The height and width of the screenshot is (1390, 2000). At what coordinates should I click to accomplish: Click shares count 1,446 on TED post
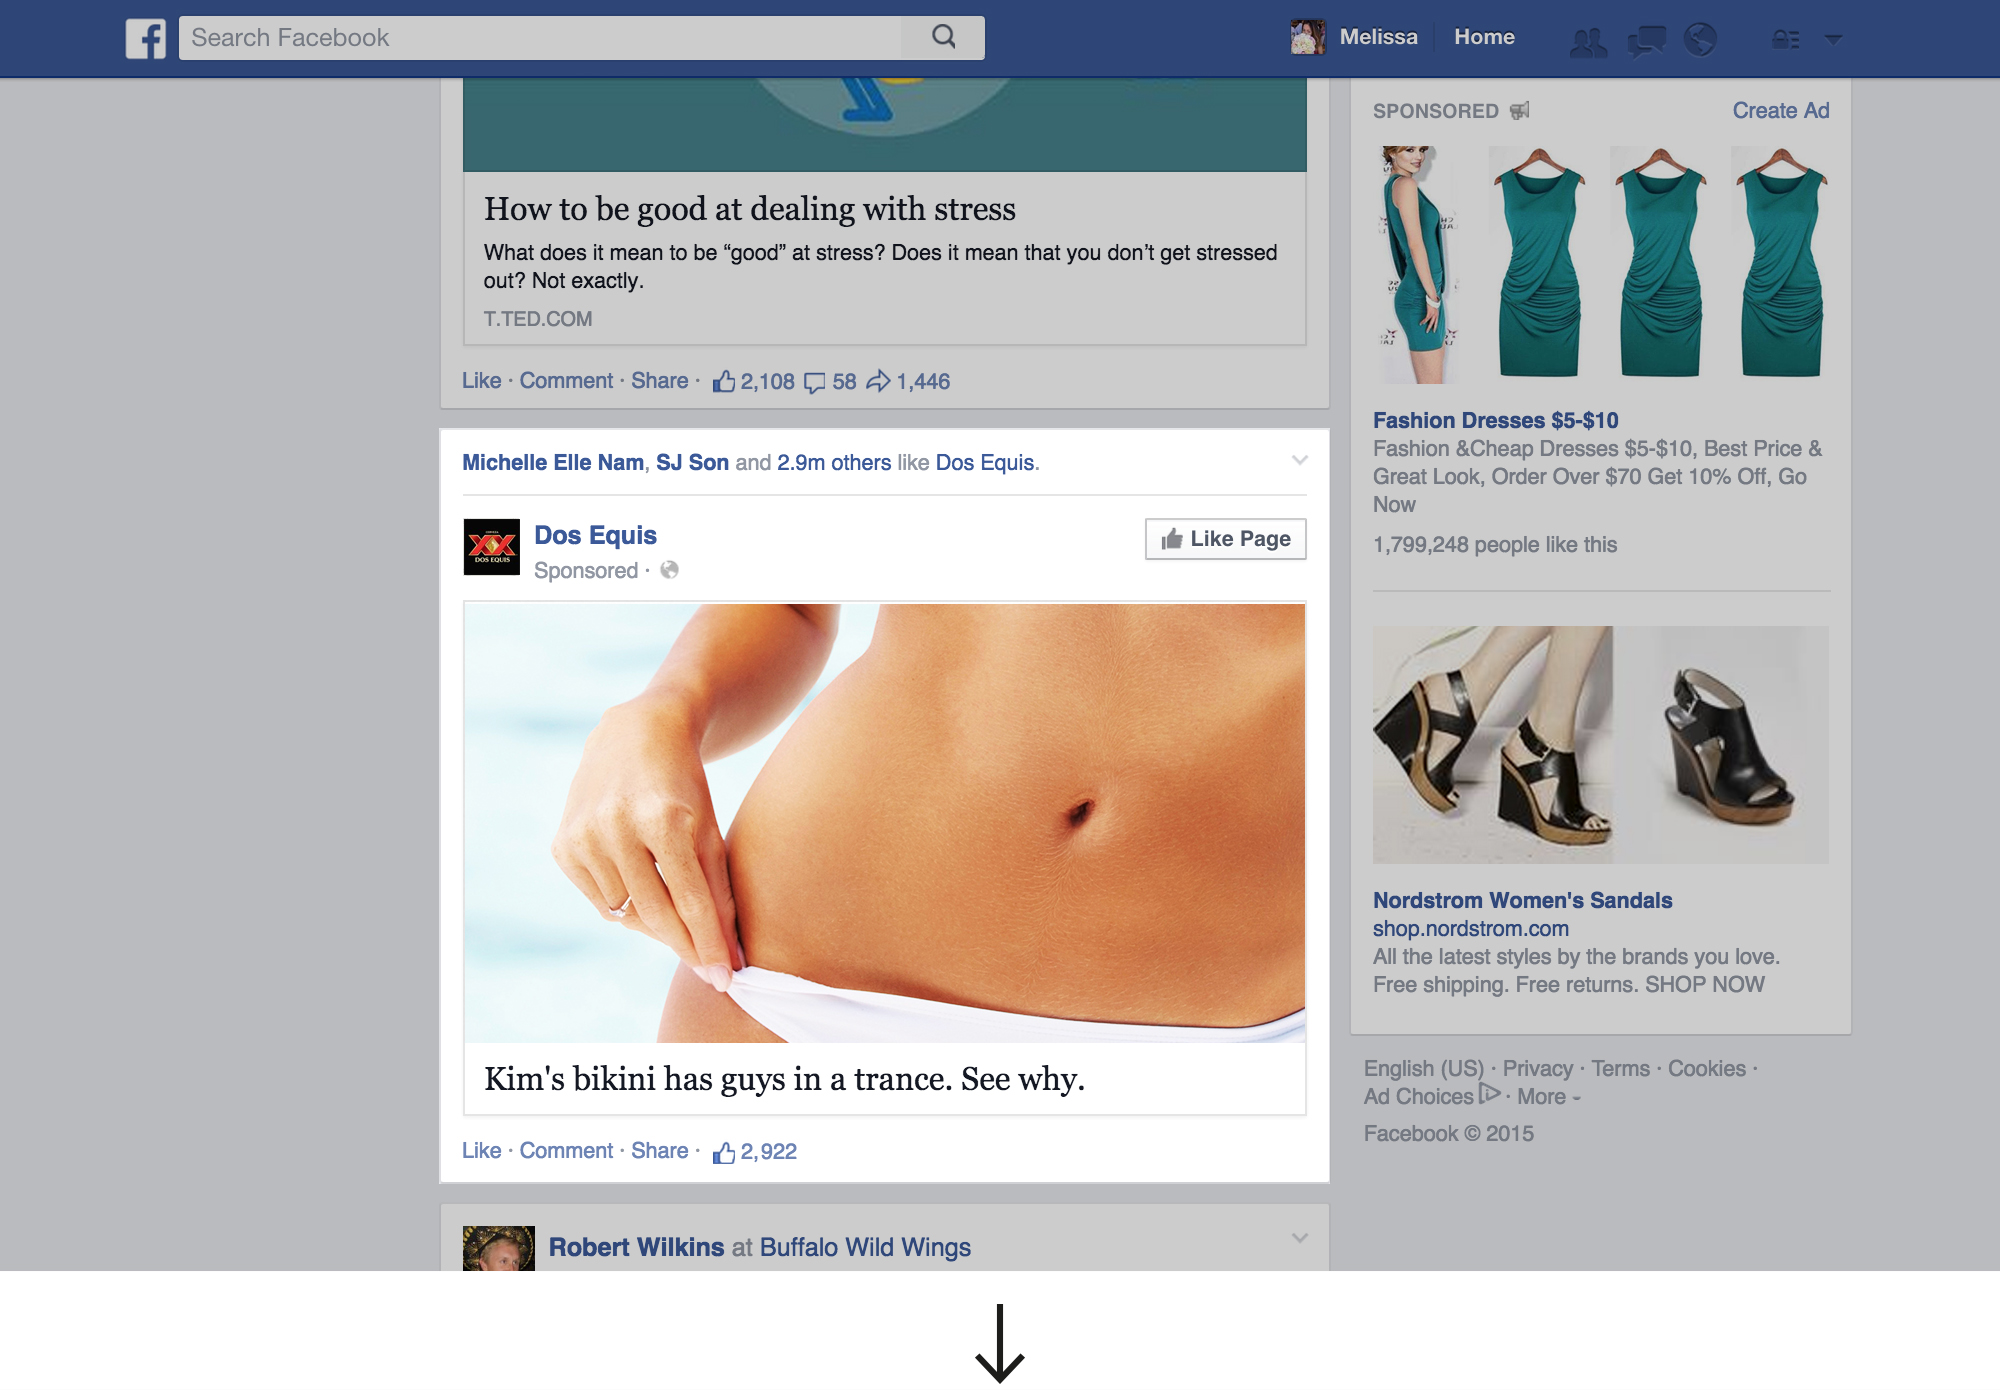coord(908,382)
